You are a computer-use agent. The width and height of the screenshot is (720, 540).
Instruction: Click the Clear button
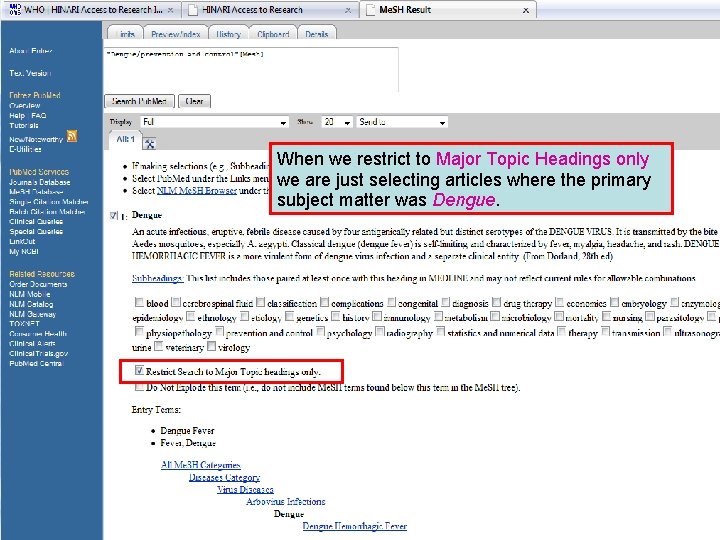pos(194,101)
